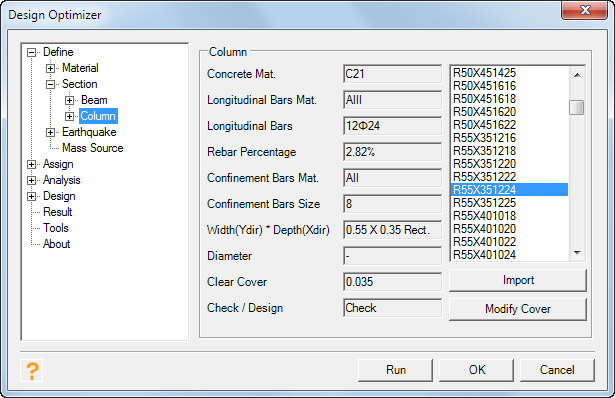
Task: Select section R55X401020 in the list
Action: 509,229
